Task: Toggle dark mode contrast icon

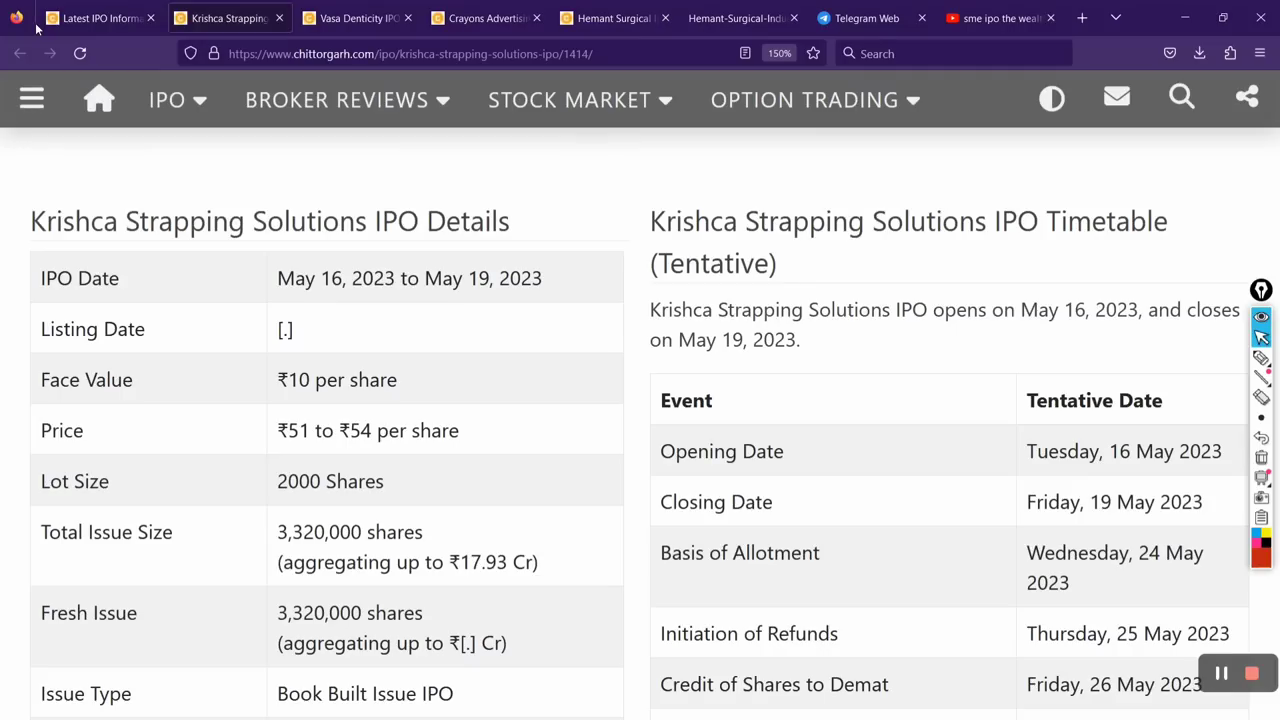Action: pos(1052,98)
